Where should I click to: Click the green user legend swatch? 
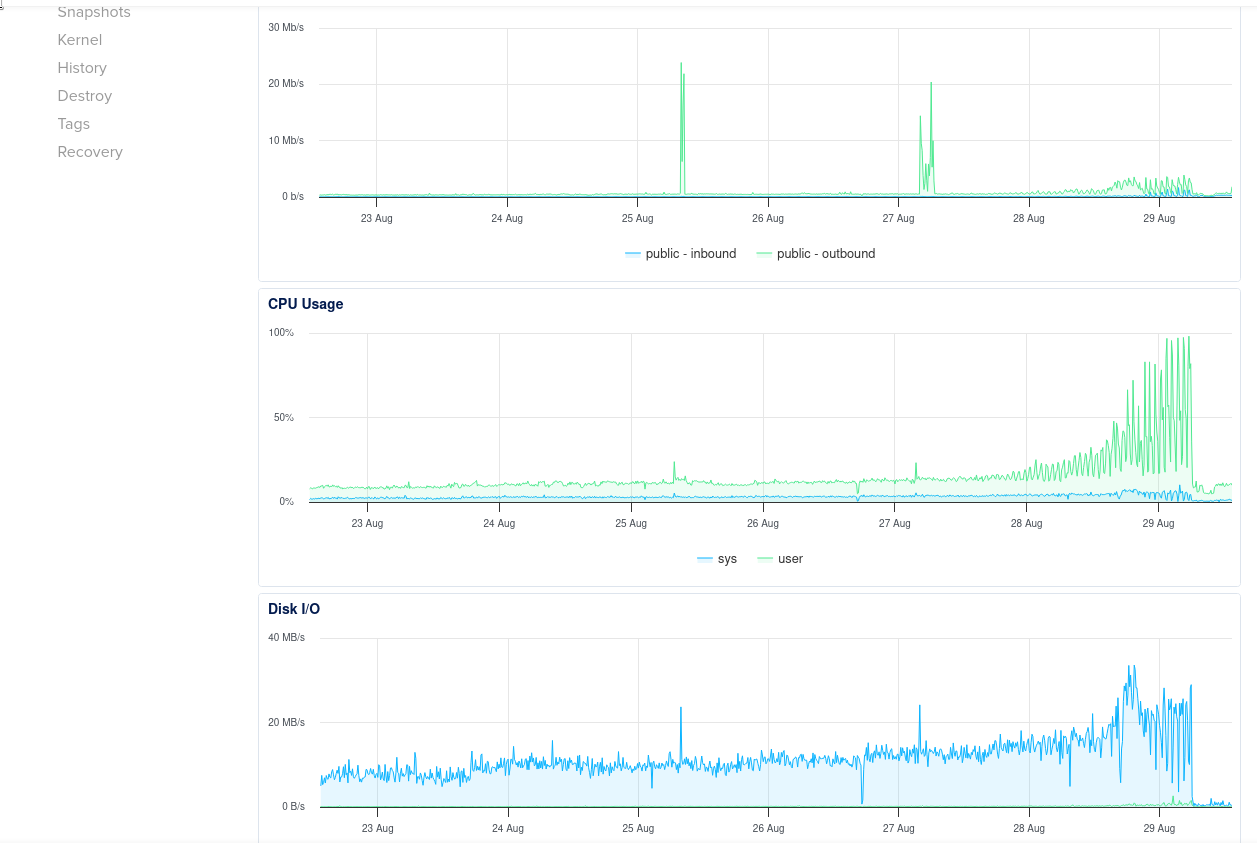click(766, 559)
